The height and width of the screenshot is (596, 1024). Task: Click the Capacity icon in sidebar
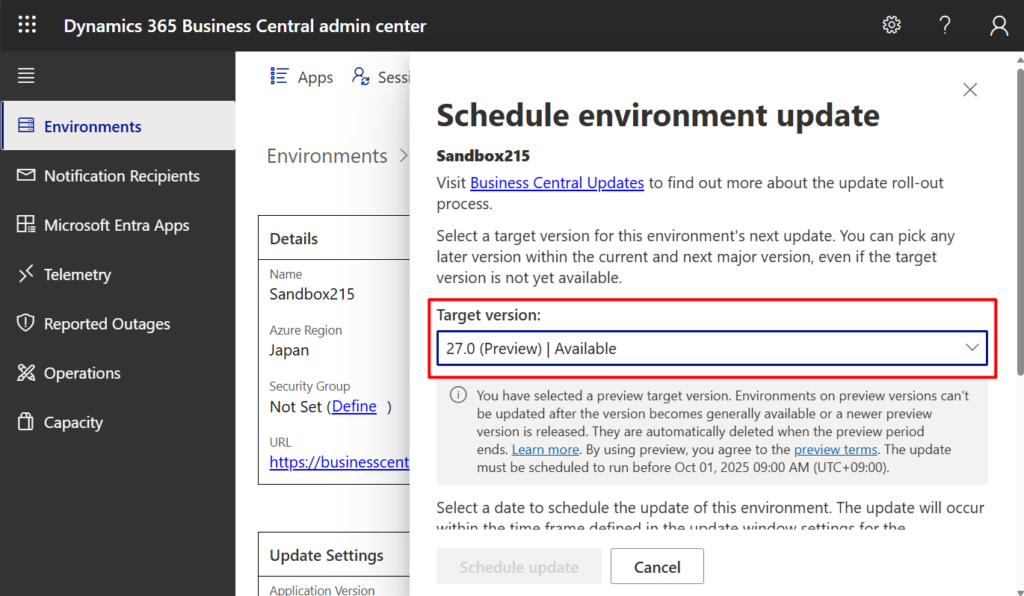(26, 422)
